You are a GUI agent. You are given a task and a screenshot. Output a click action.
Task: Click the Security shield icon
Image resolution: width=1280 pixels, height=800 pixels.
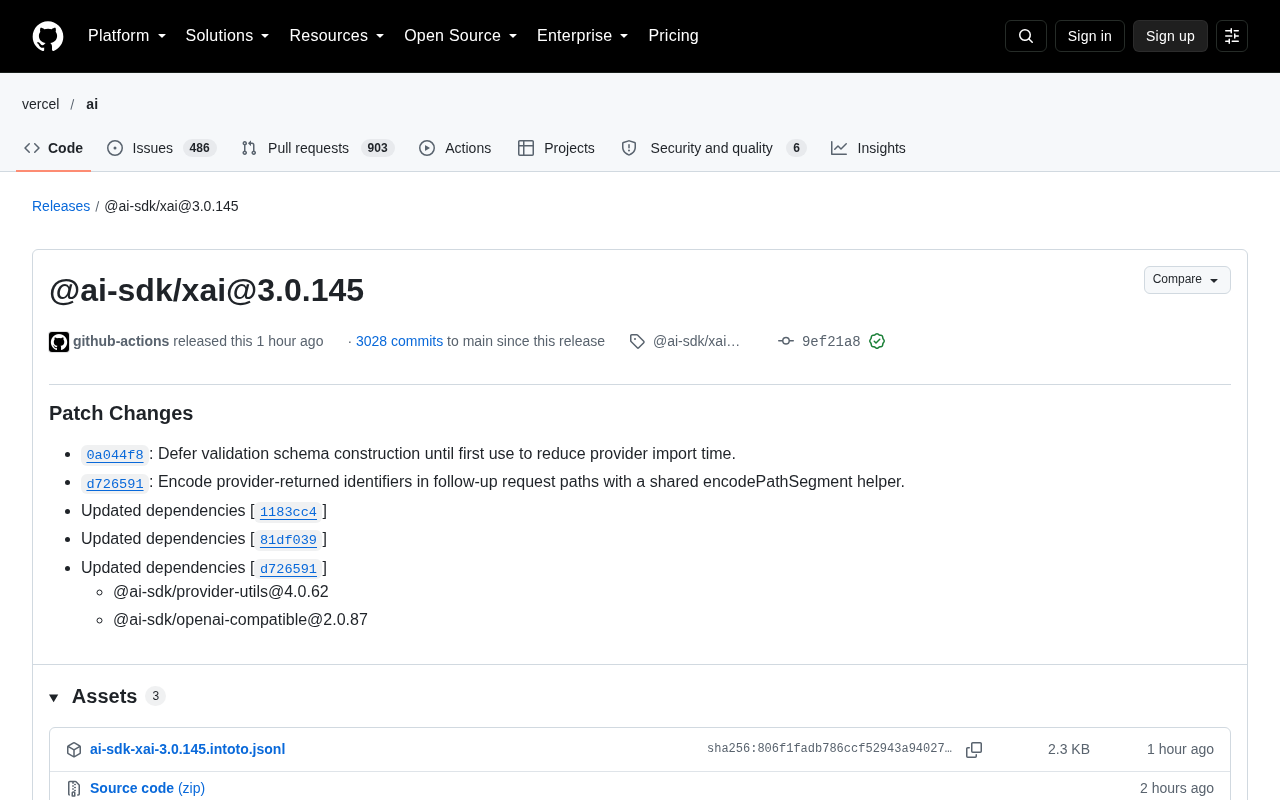(x=629, y=148)
